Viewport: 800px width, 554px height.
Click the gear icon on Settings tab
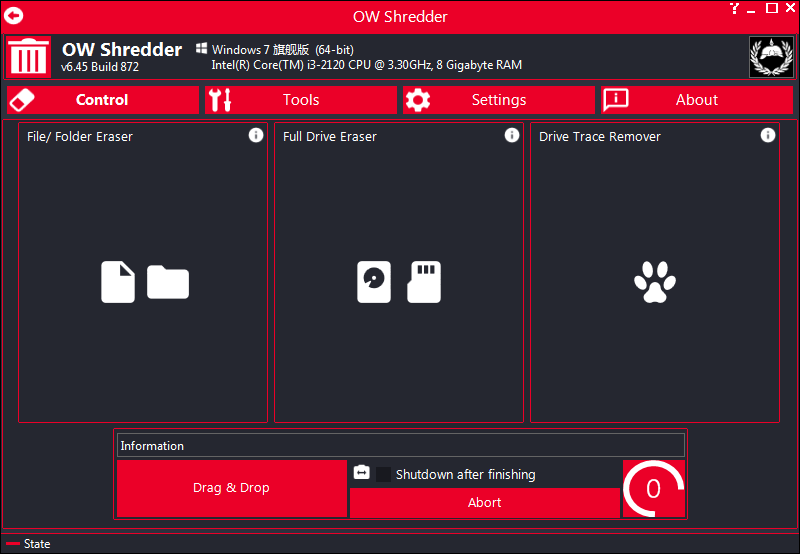pyautogui.click(x=418, y=100)
